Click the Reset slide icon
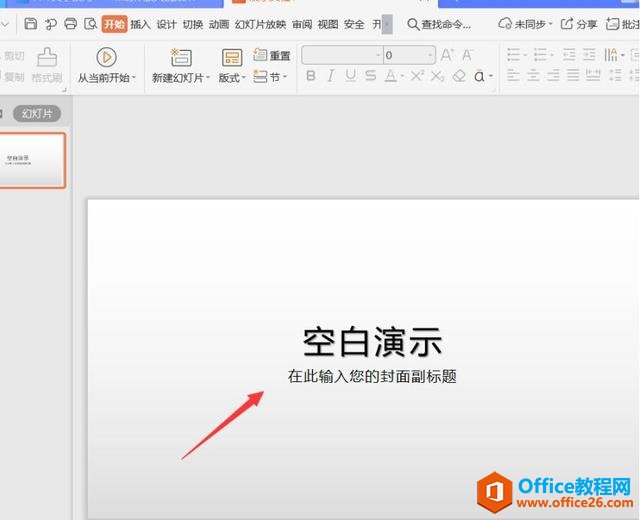640x520 pixels. coord(272,56)
